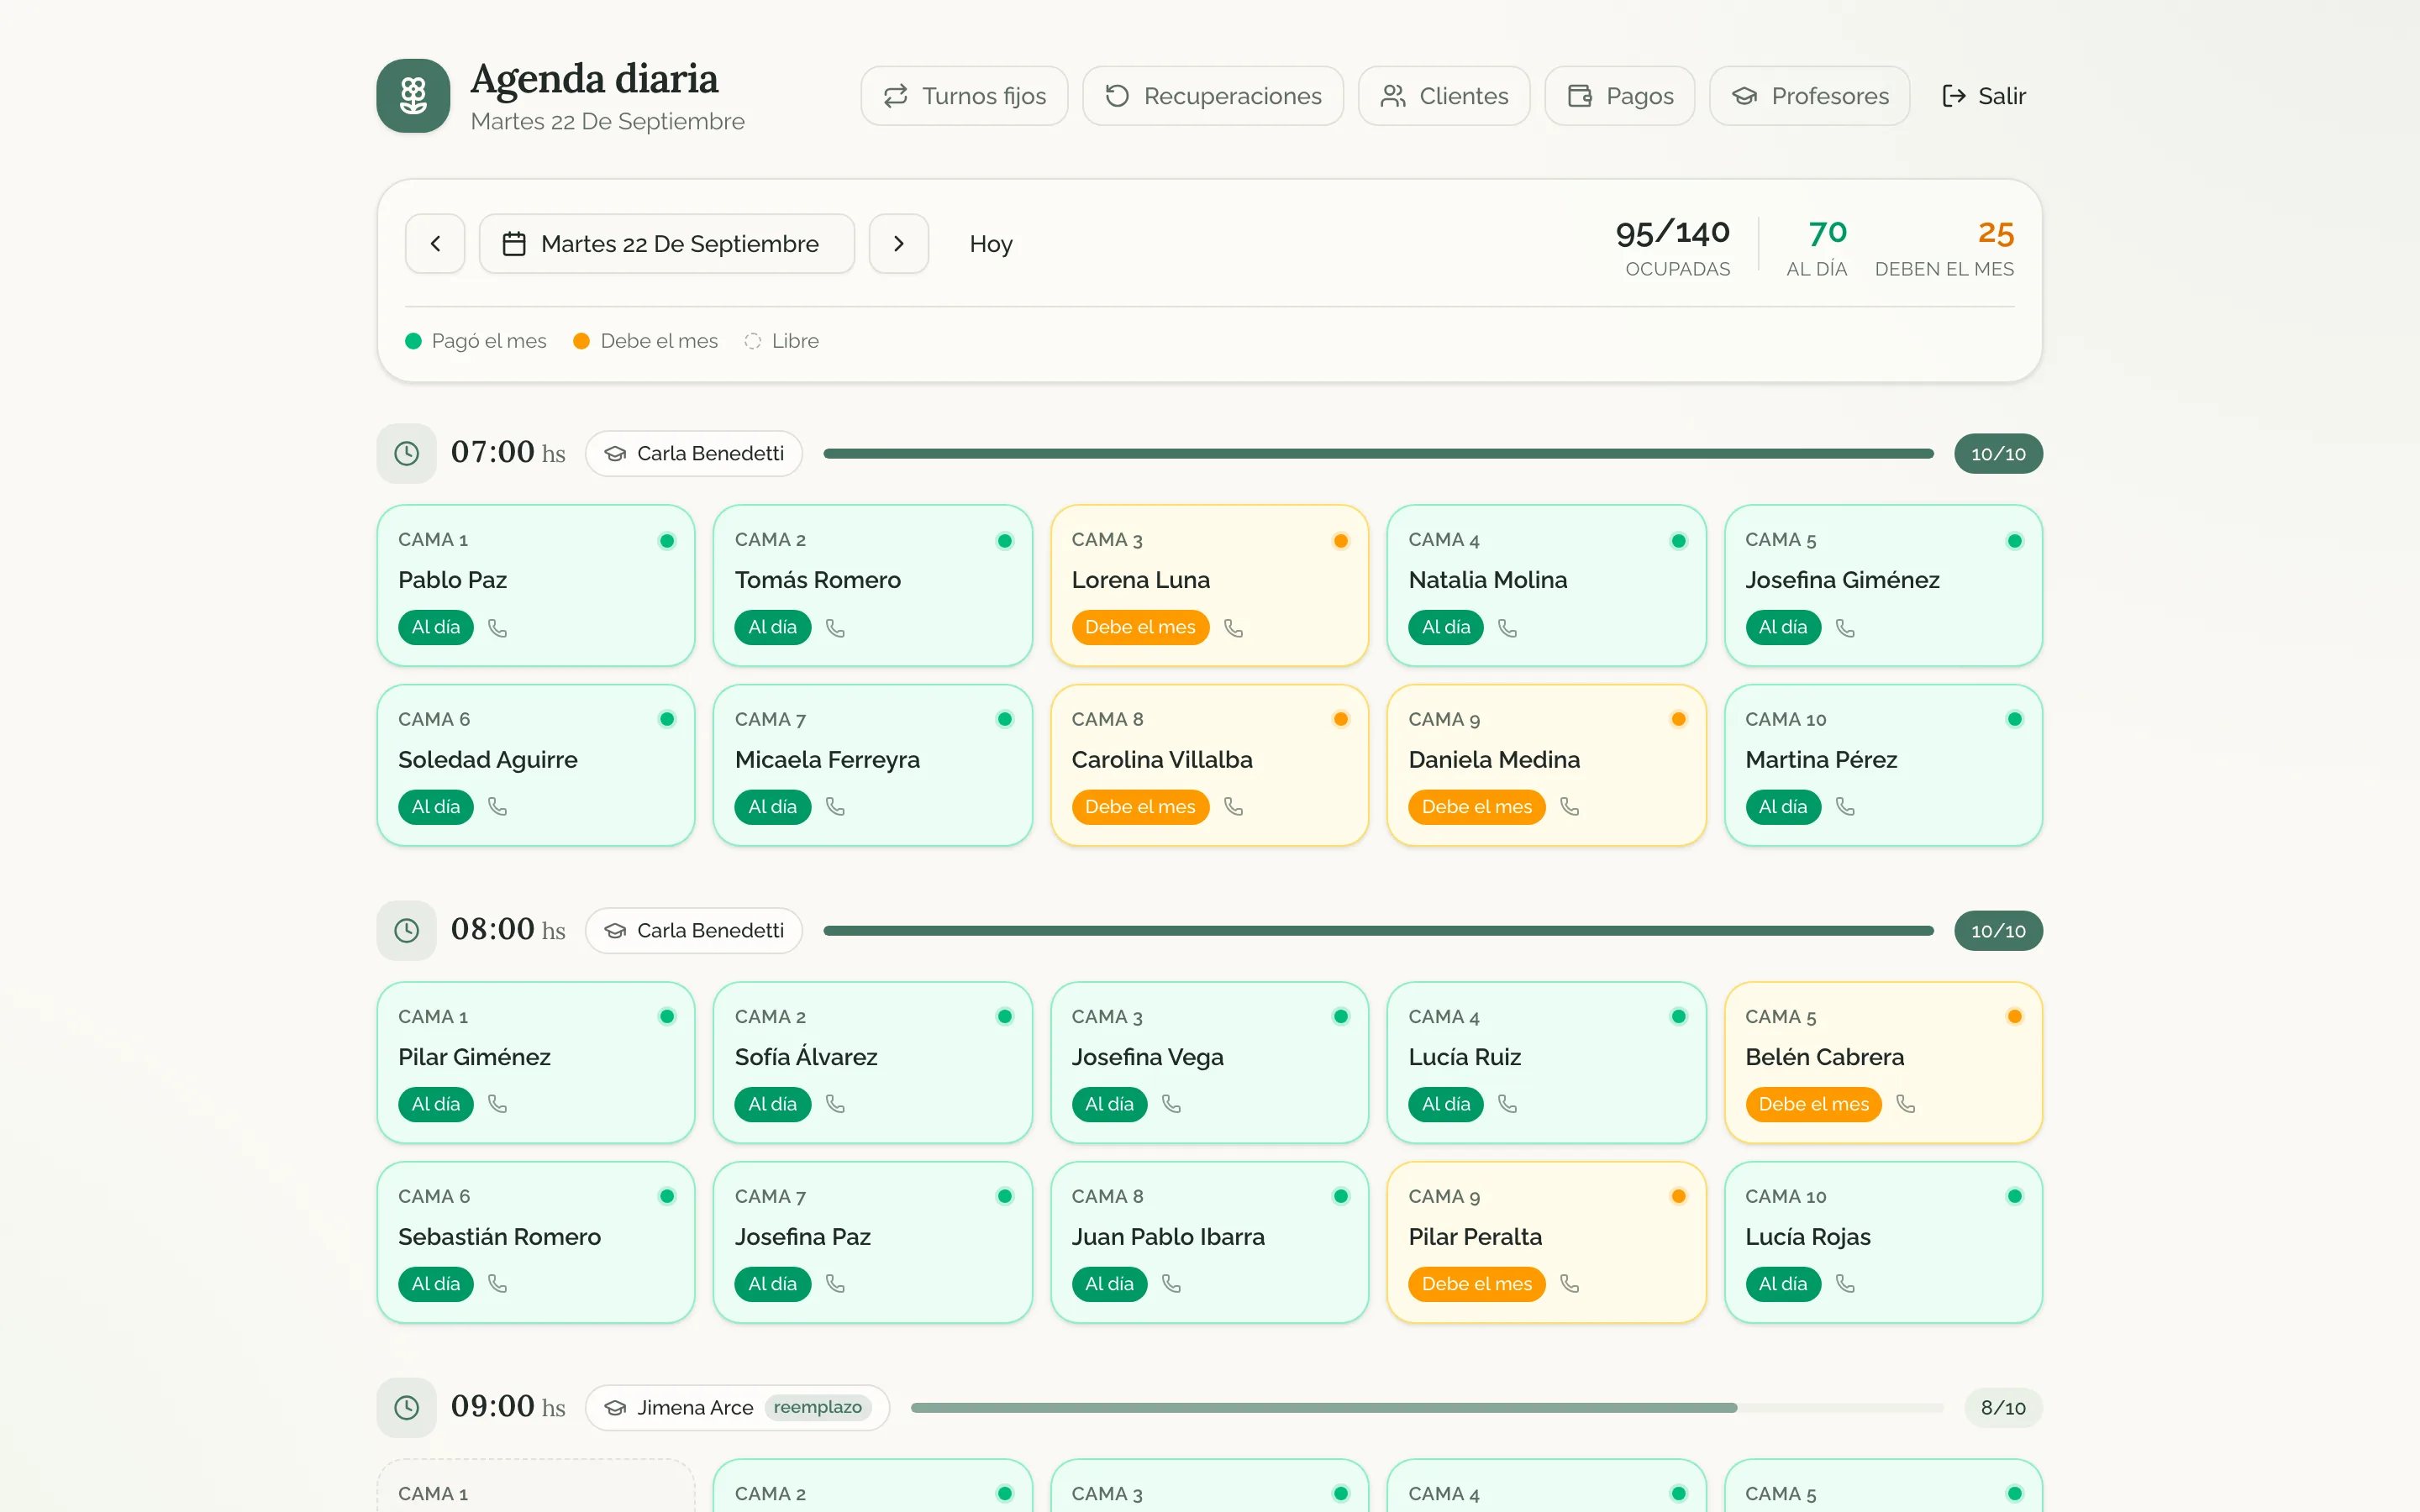Click the 09:00 occupancy progress bar
The image size is (2420, 1512).
pyautogui.click(x=1427, y=1407)
